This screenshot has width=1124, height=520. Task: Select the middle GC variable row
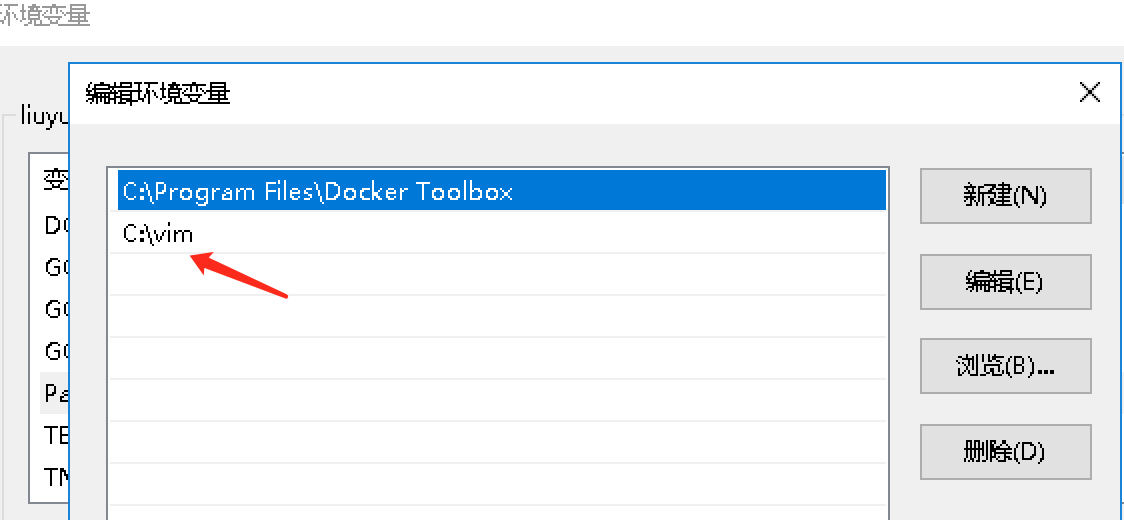pyautogui.click(x=56, y=309)
